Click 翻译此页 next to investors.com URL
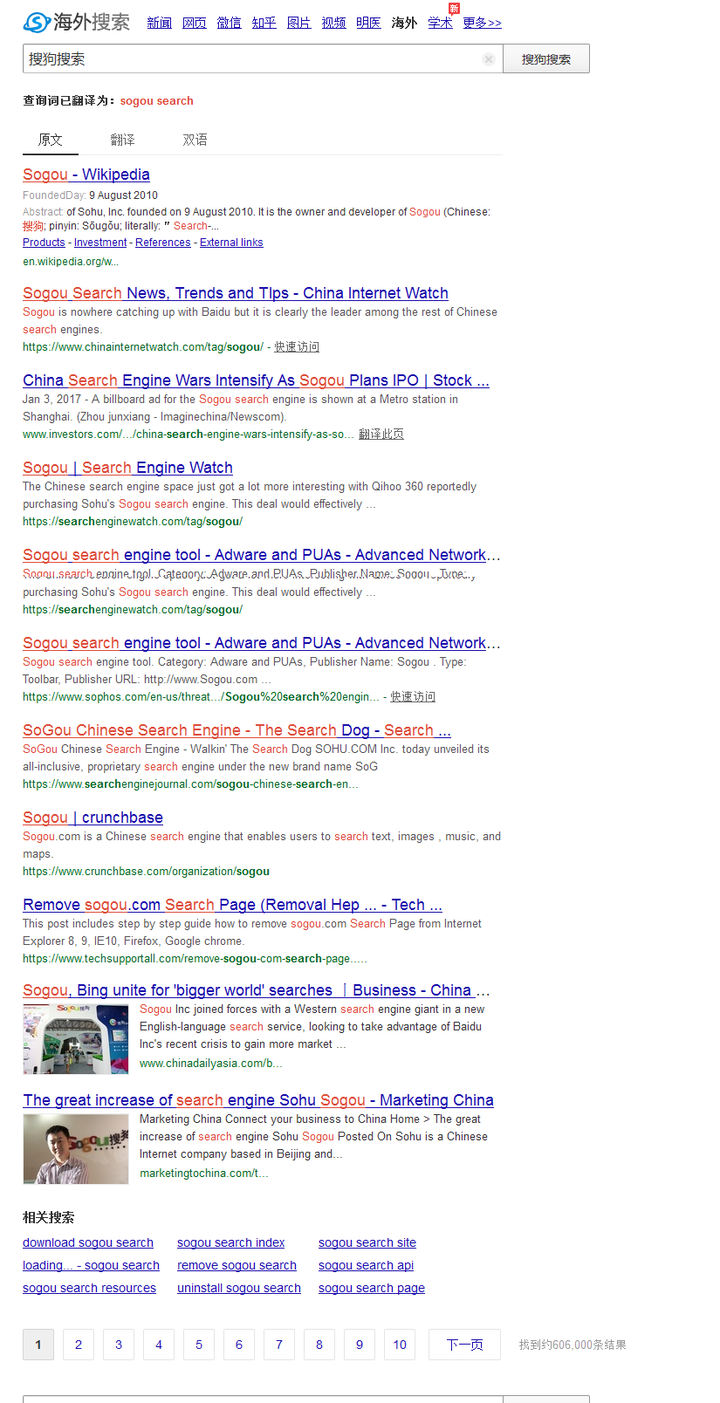Viewport: 720px width, 1403px height. pos(381,434)
